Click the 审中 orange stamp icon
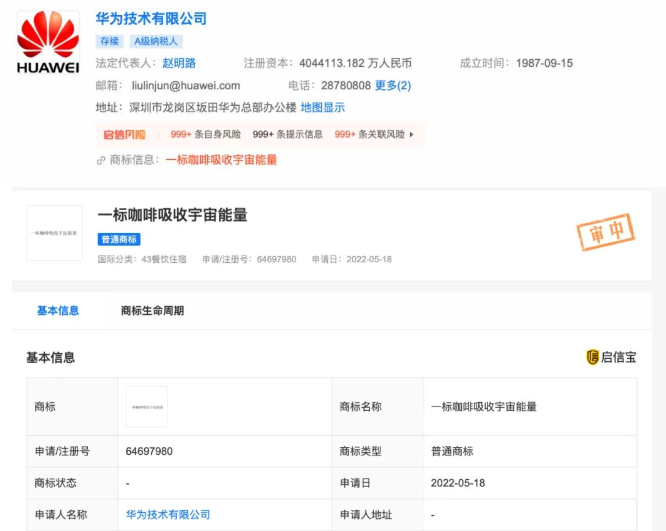This screenshot has width=666, height=531. tap(605, 232)
